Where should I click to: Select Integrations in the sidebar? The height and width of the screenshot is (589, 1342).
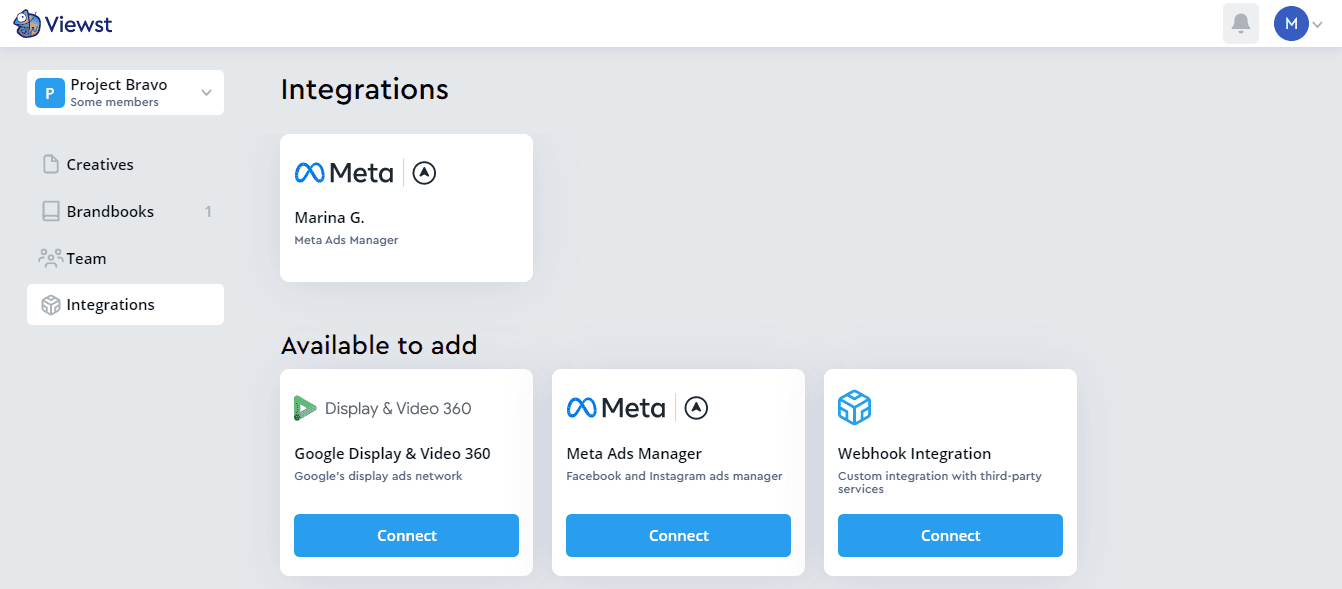coord(125,305)
